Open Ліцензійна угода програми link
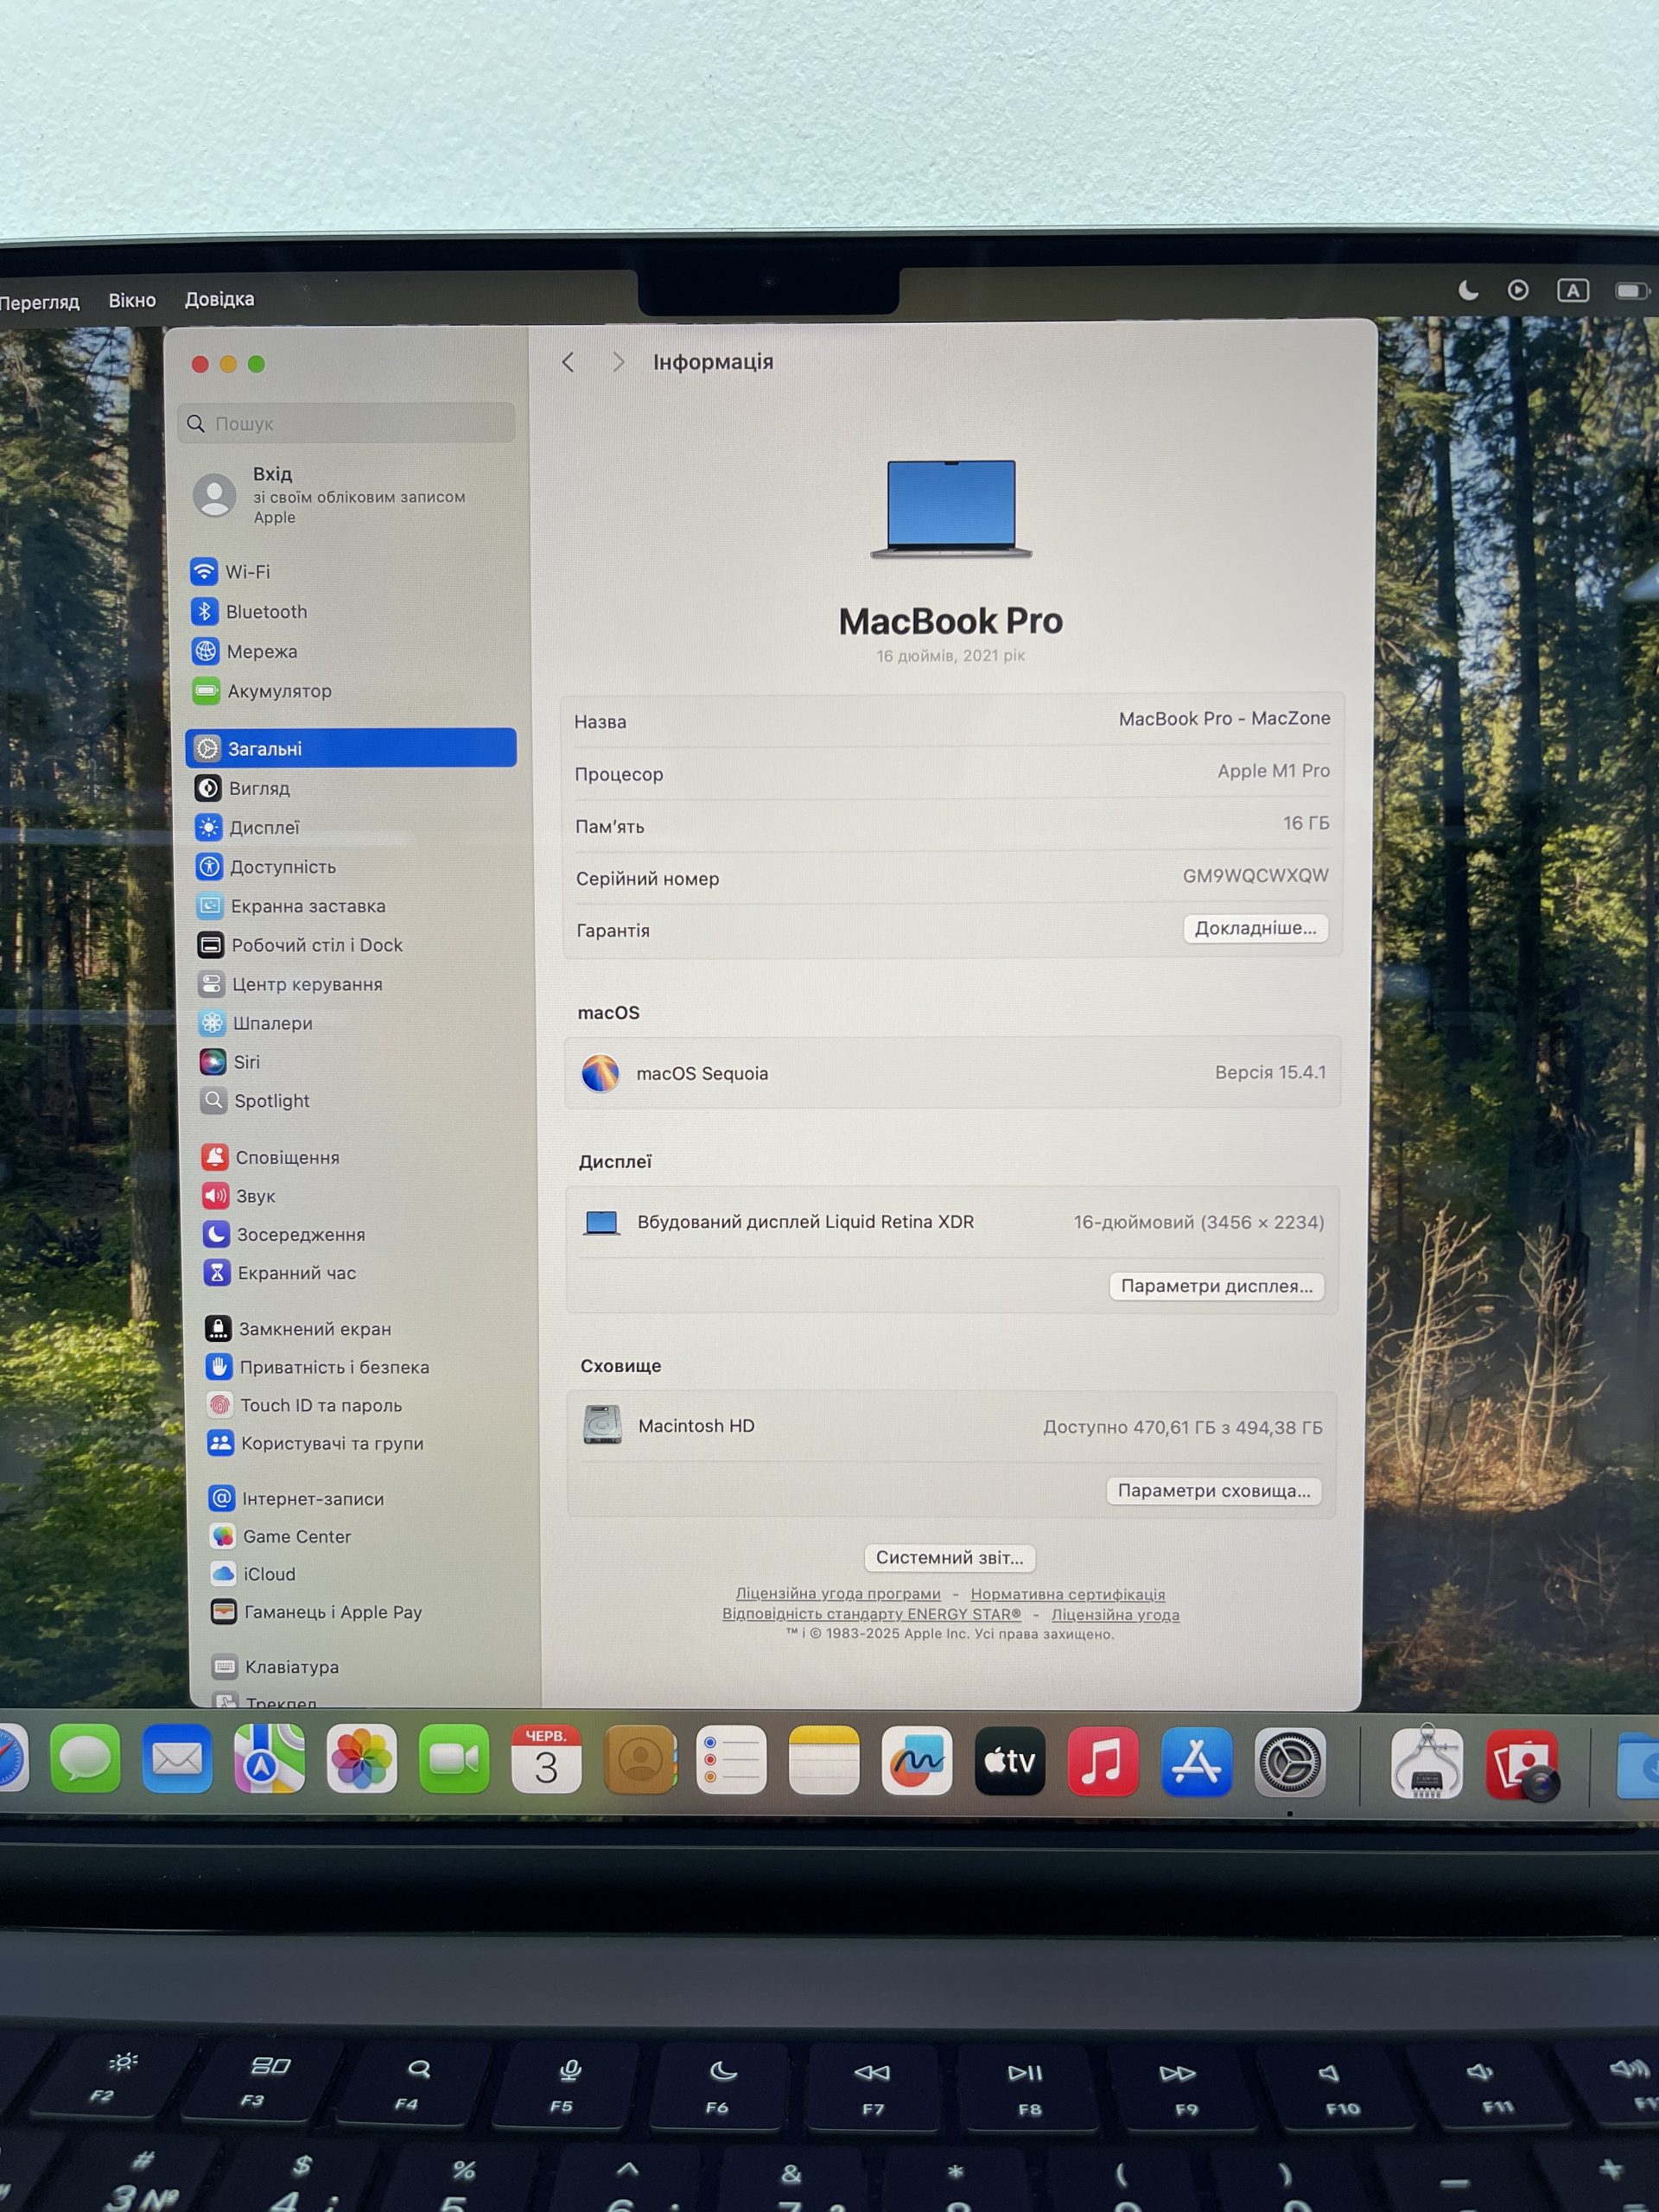 point(838,1594)
